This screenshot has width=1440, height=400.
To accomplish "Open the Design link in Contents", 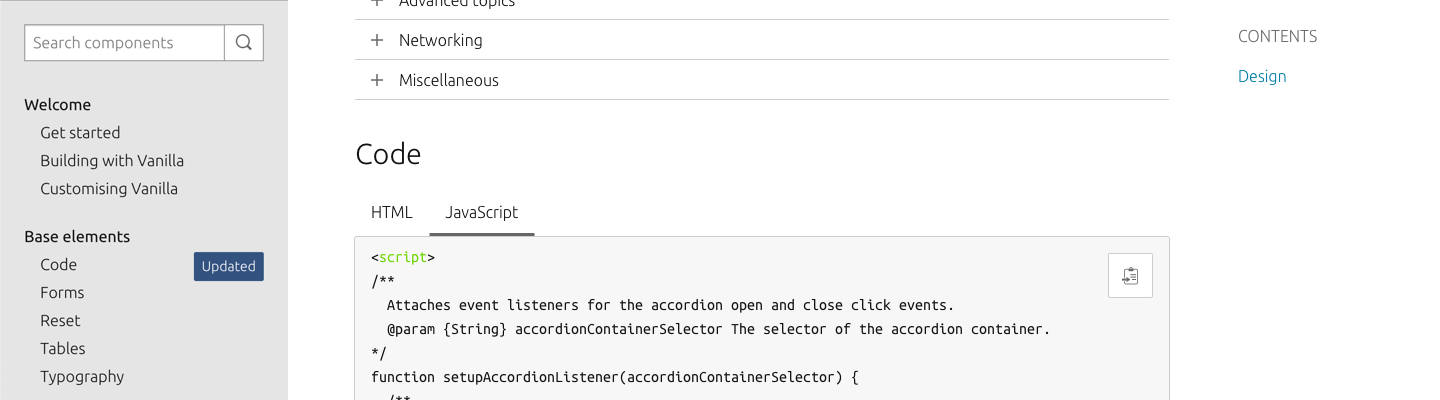I will (1261, 76).
